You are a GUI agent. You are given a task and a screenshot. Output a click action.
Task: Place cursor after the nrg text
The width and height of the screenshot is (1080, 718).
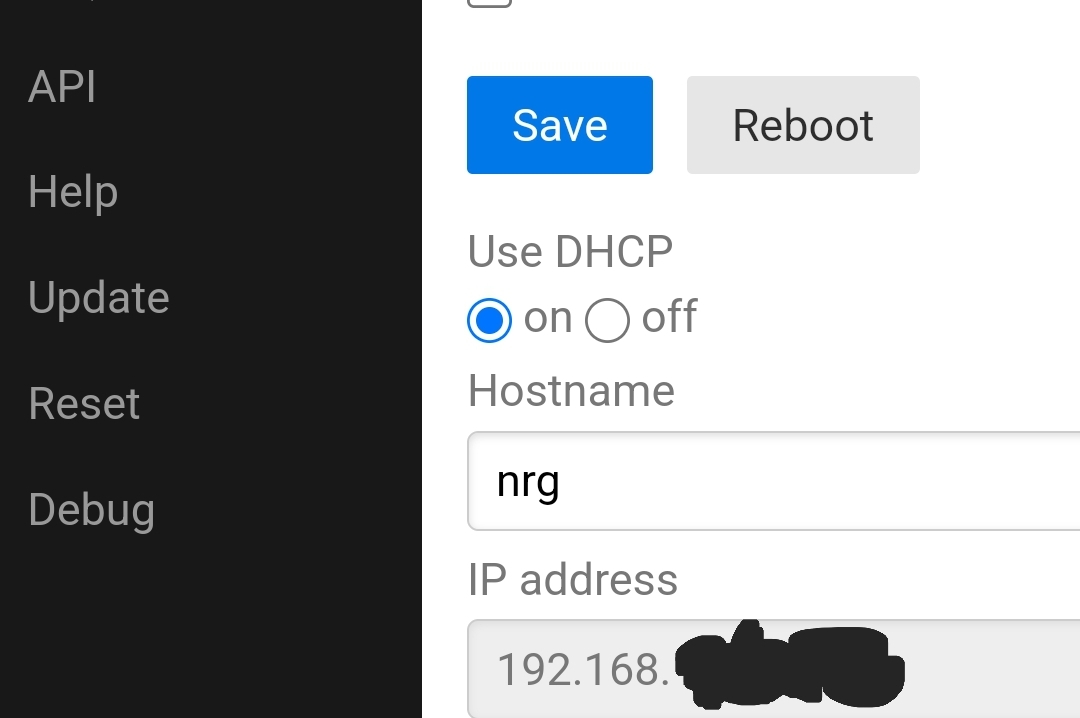[x=561, y=481]
